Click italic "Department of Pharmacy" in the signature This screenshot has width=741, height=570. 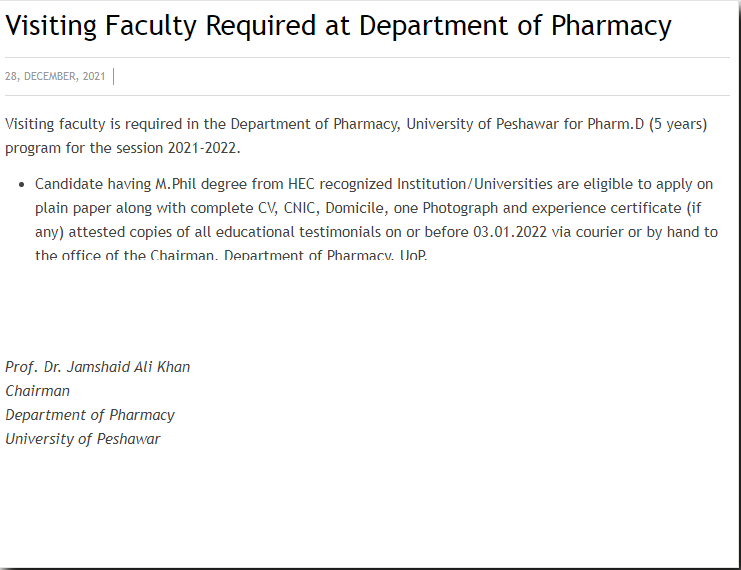click(x=90, y=415)
